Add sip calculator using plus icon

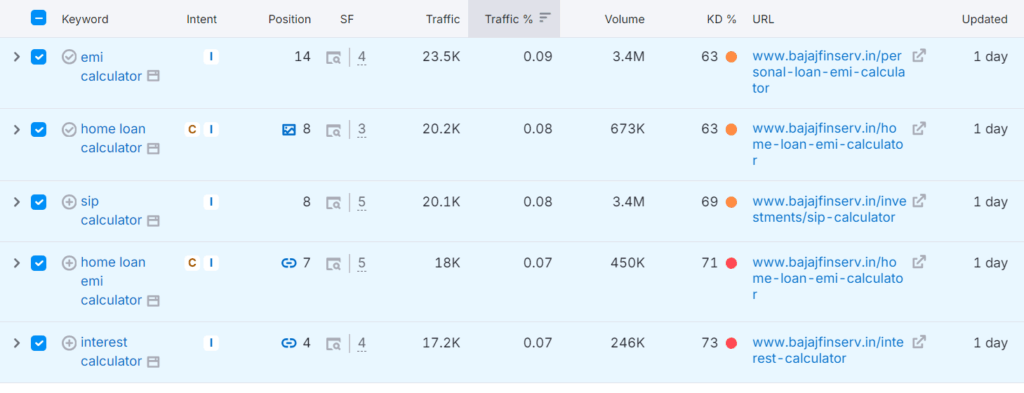tap(69, 202)
